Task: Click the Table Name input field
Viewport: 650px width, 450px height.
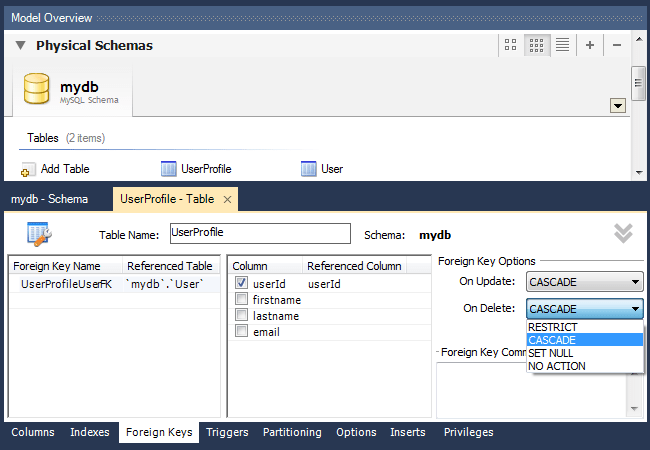Action: pyautogui.click(x=260, y=234)
